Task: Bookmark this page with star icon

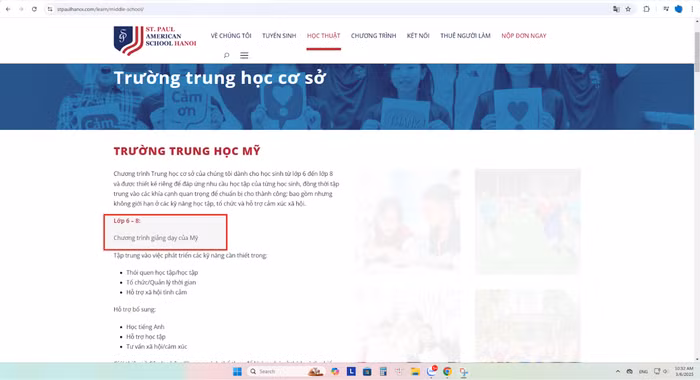Action: [x=628, y=9]
